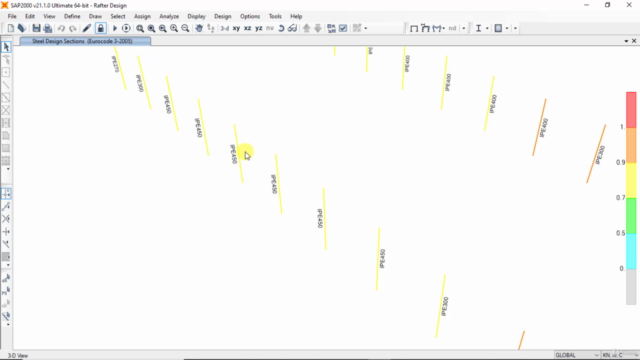Viewport: 640px width, 360px height.
Task: Open the Display menu
Action: tap(196, 16)
